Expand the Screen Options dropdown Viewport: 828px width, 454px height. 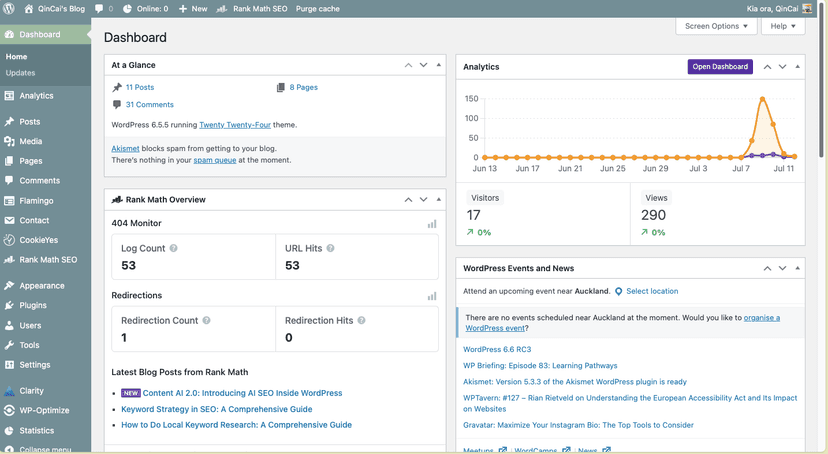click(x=716, y=26)
